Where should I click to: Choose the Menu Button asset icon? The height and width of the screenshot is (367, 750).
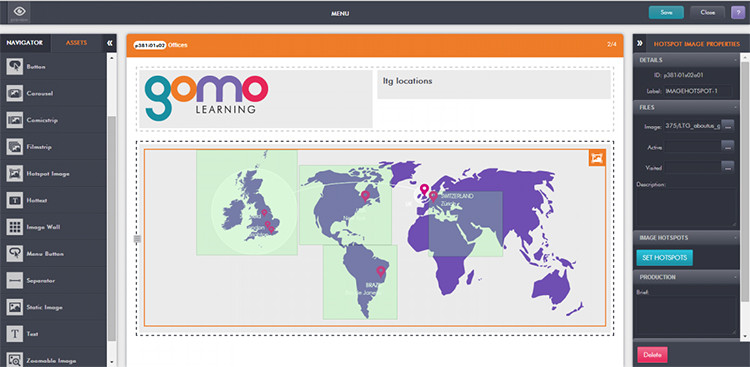(x=15, y=254)
